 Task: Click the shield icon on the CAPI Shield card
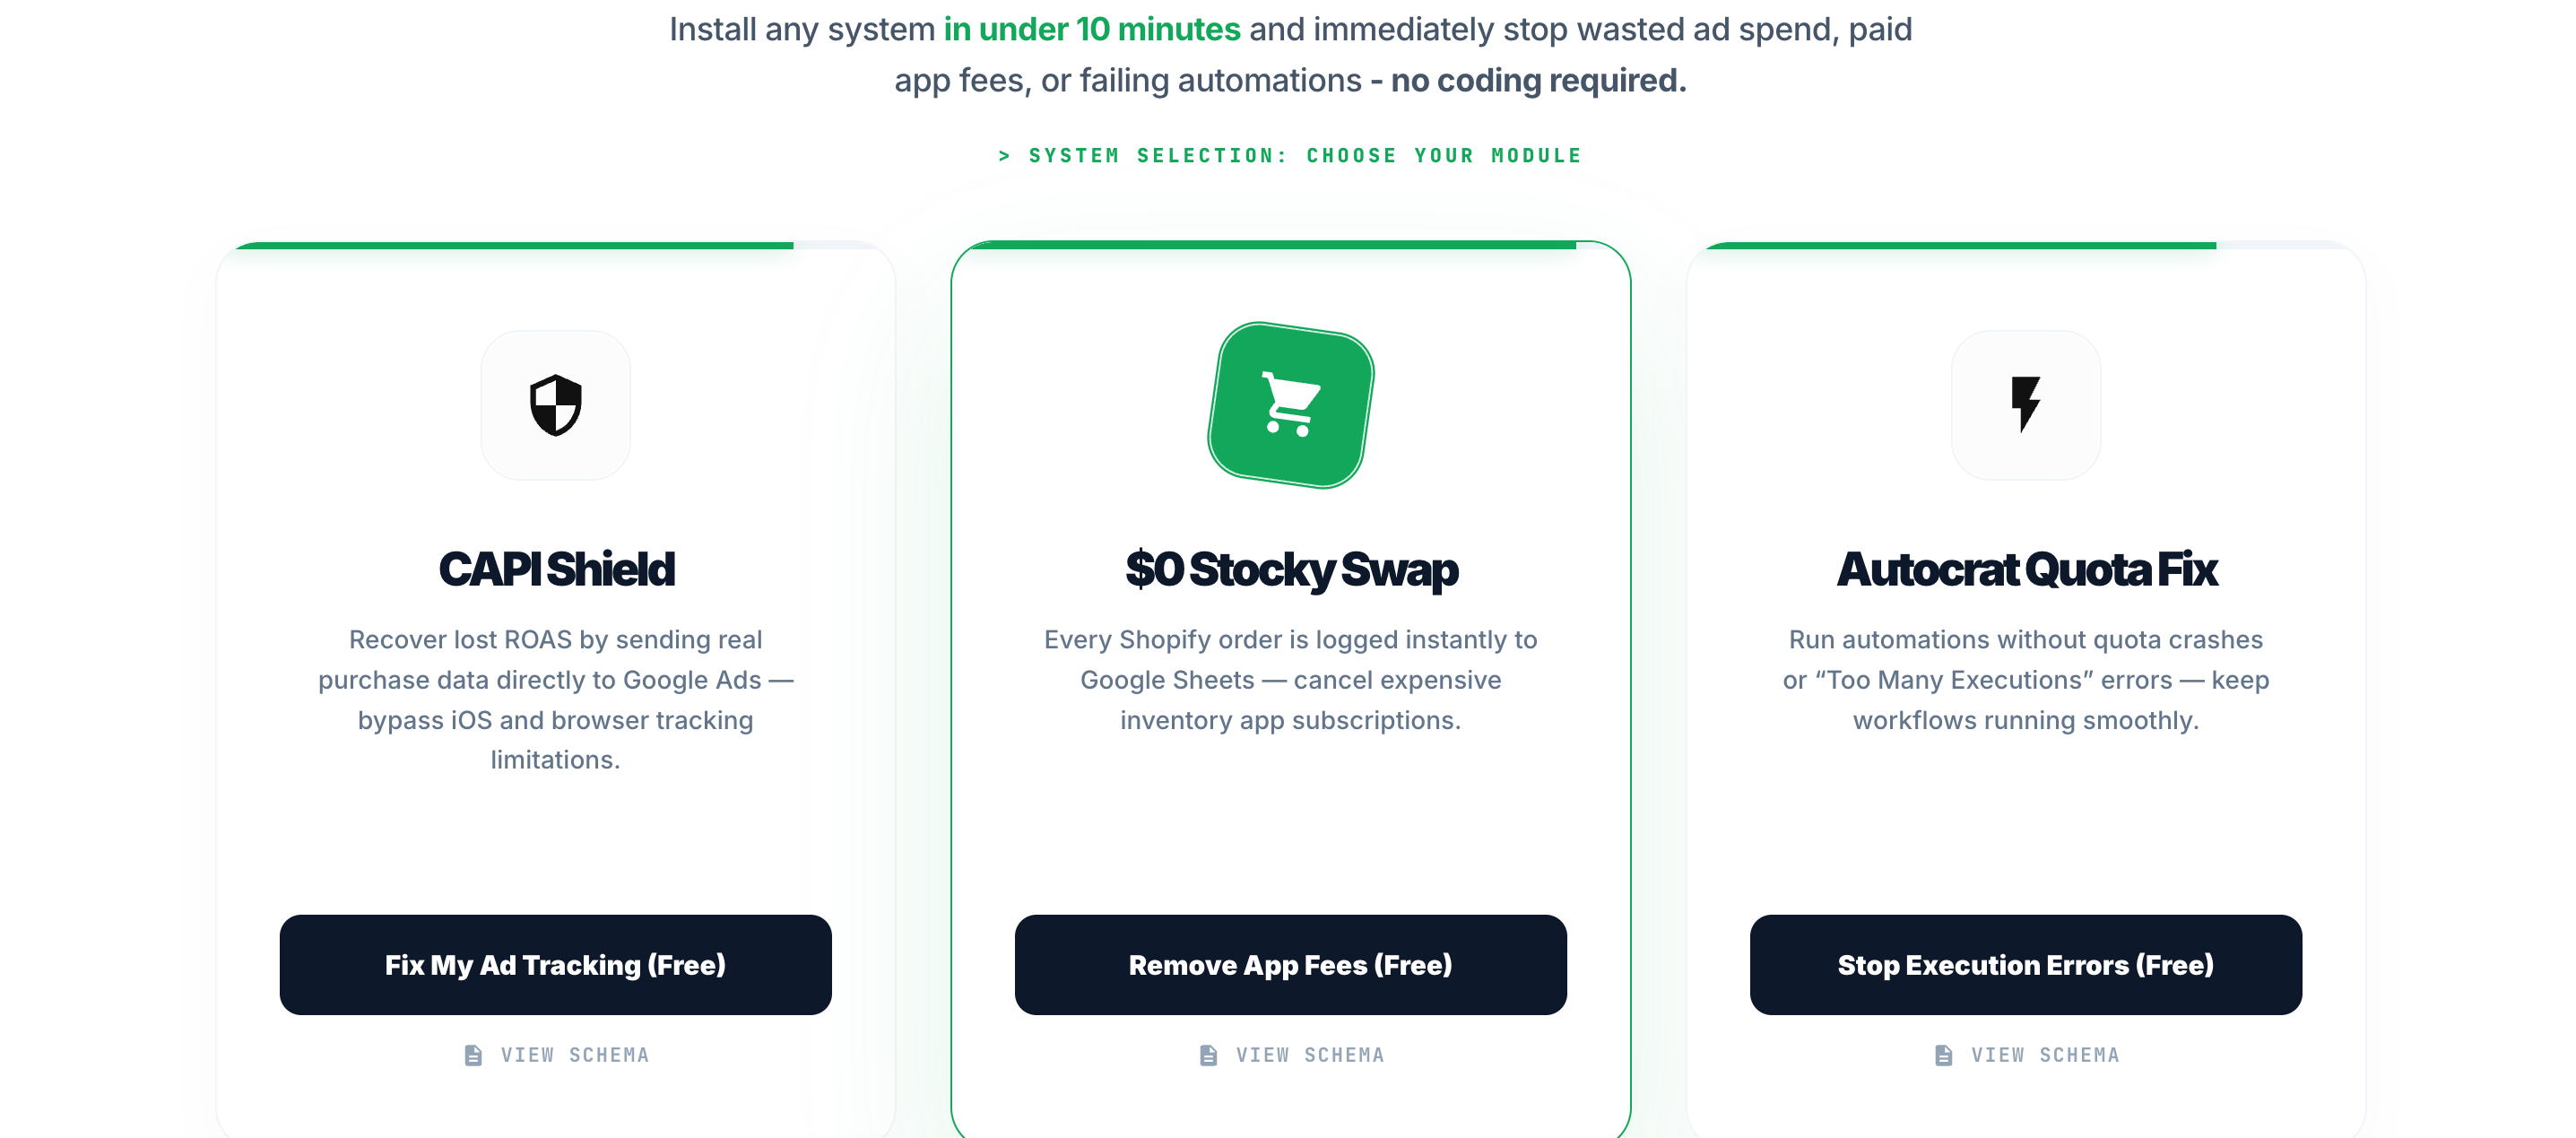point(556,404)
